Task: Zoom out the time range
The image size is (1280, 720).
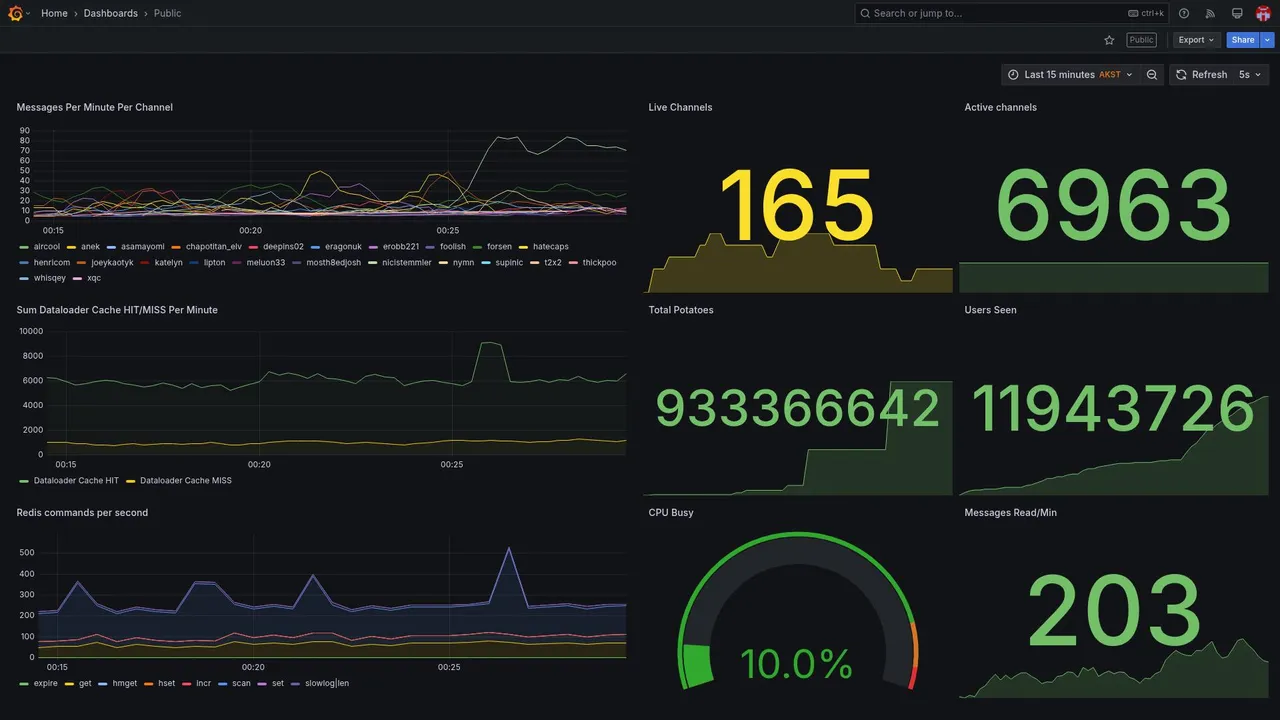Action: (x=1152, y=75)
